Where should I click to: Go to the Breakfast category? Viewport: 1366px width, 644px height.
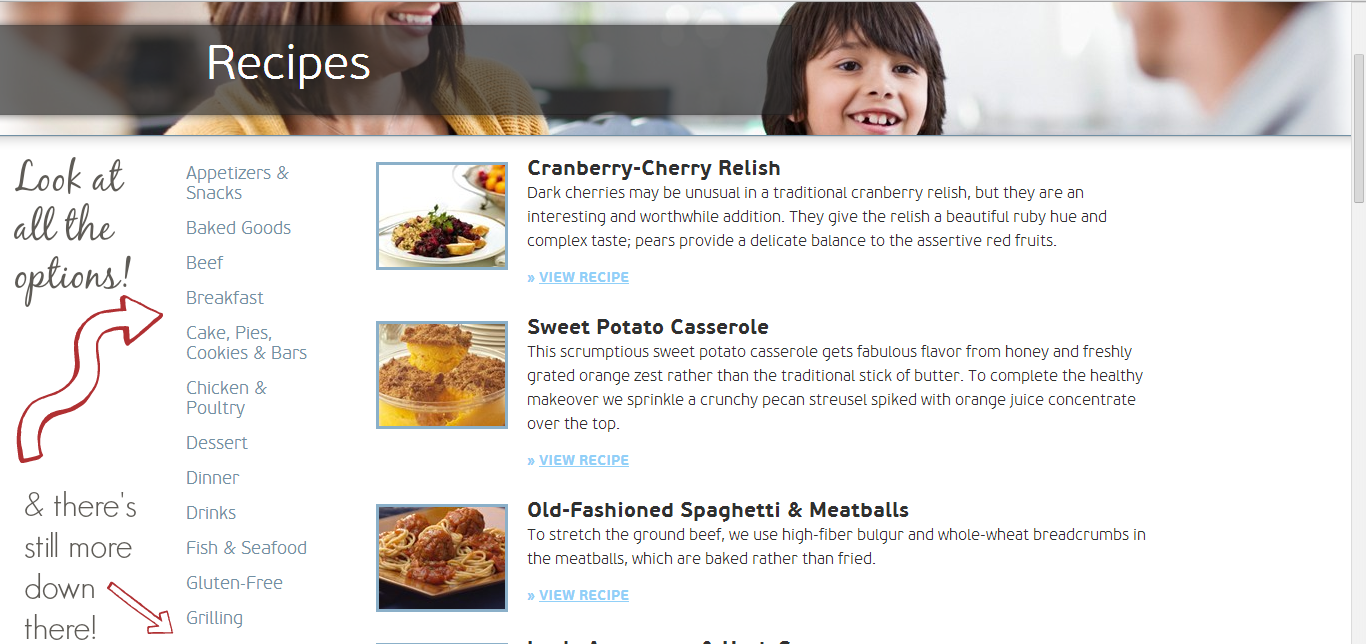[x=225, y=298]
